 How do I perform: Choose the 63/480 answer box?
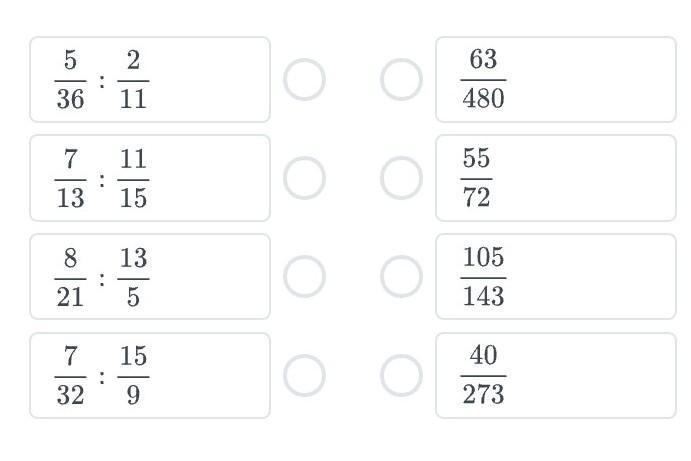tap(556, 80)
